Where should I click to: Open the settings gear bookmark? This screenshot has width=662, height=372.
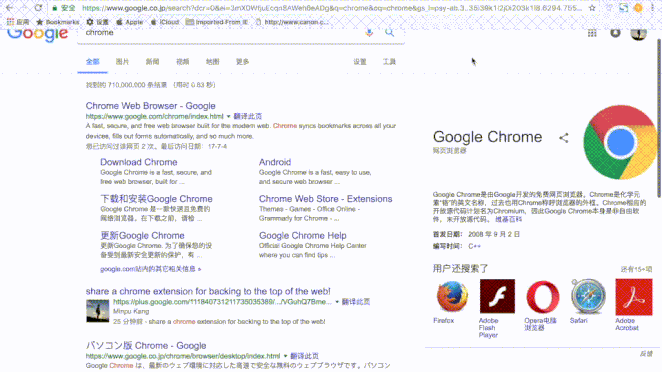tap(98, 22)
